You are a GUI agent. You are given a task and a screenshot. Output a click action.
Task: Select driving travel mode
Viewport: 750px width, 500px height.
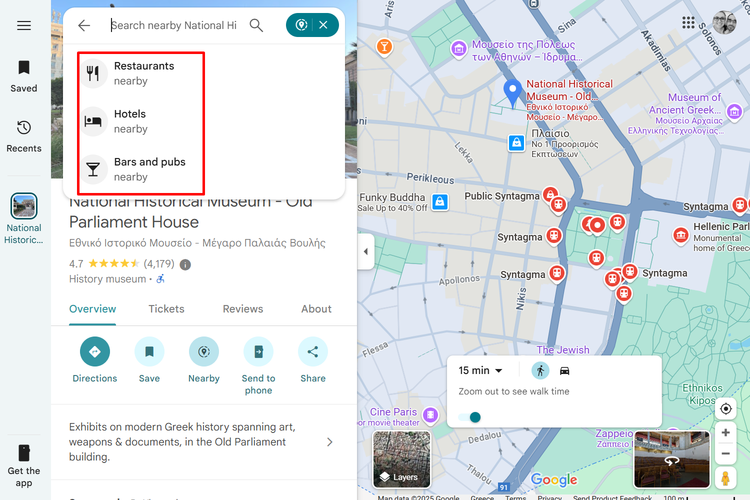tap(564, 371)
